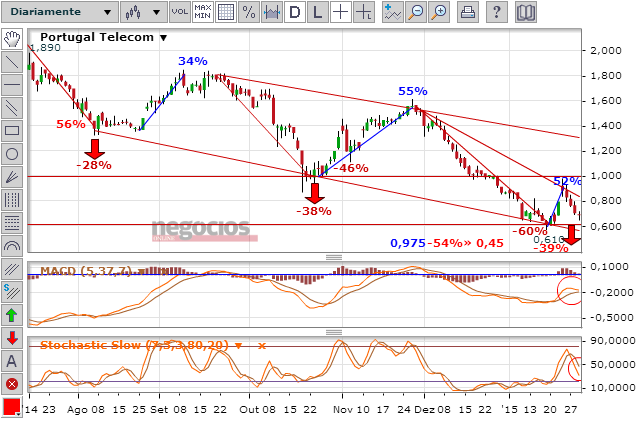This screenshot has height=421, width=639.
Task: Select the circle drawing tool
Action: (12, 154)
